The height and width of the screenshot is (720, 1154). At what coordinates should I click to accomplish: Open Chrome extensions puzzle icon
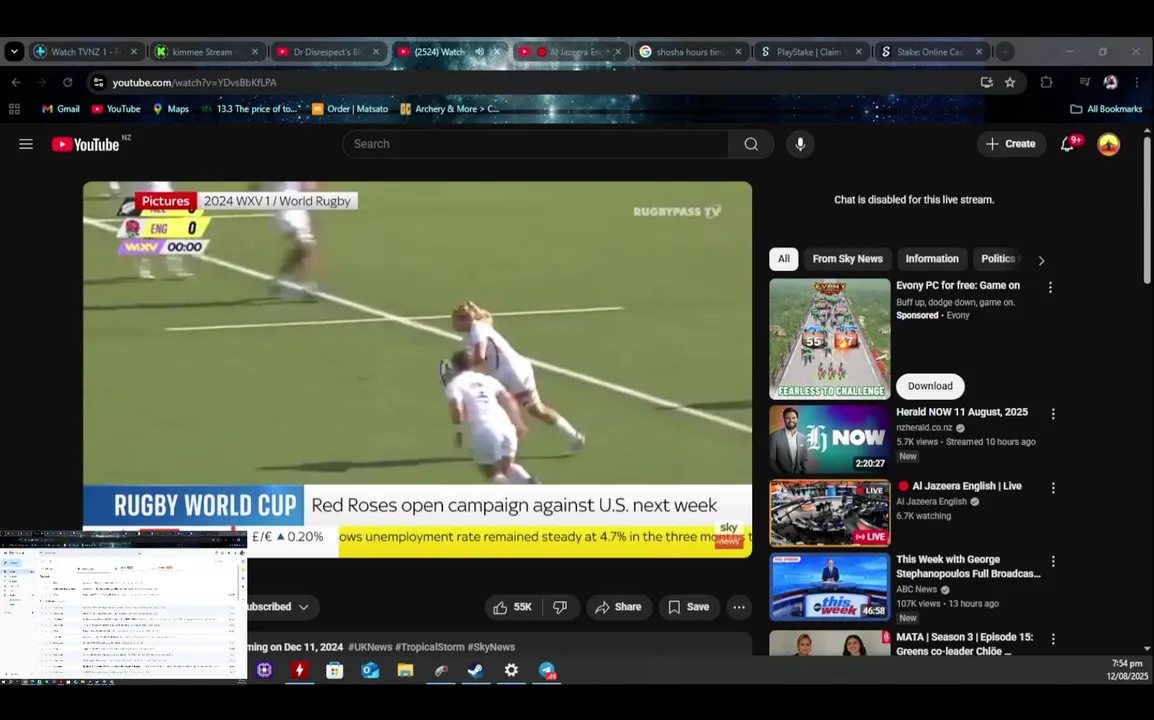1046,82
